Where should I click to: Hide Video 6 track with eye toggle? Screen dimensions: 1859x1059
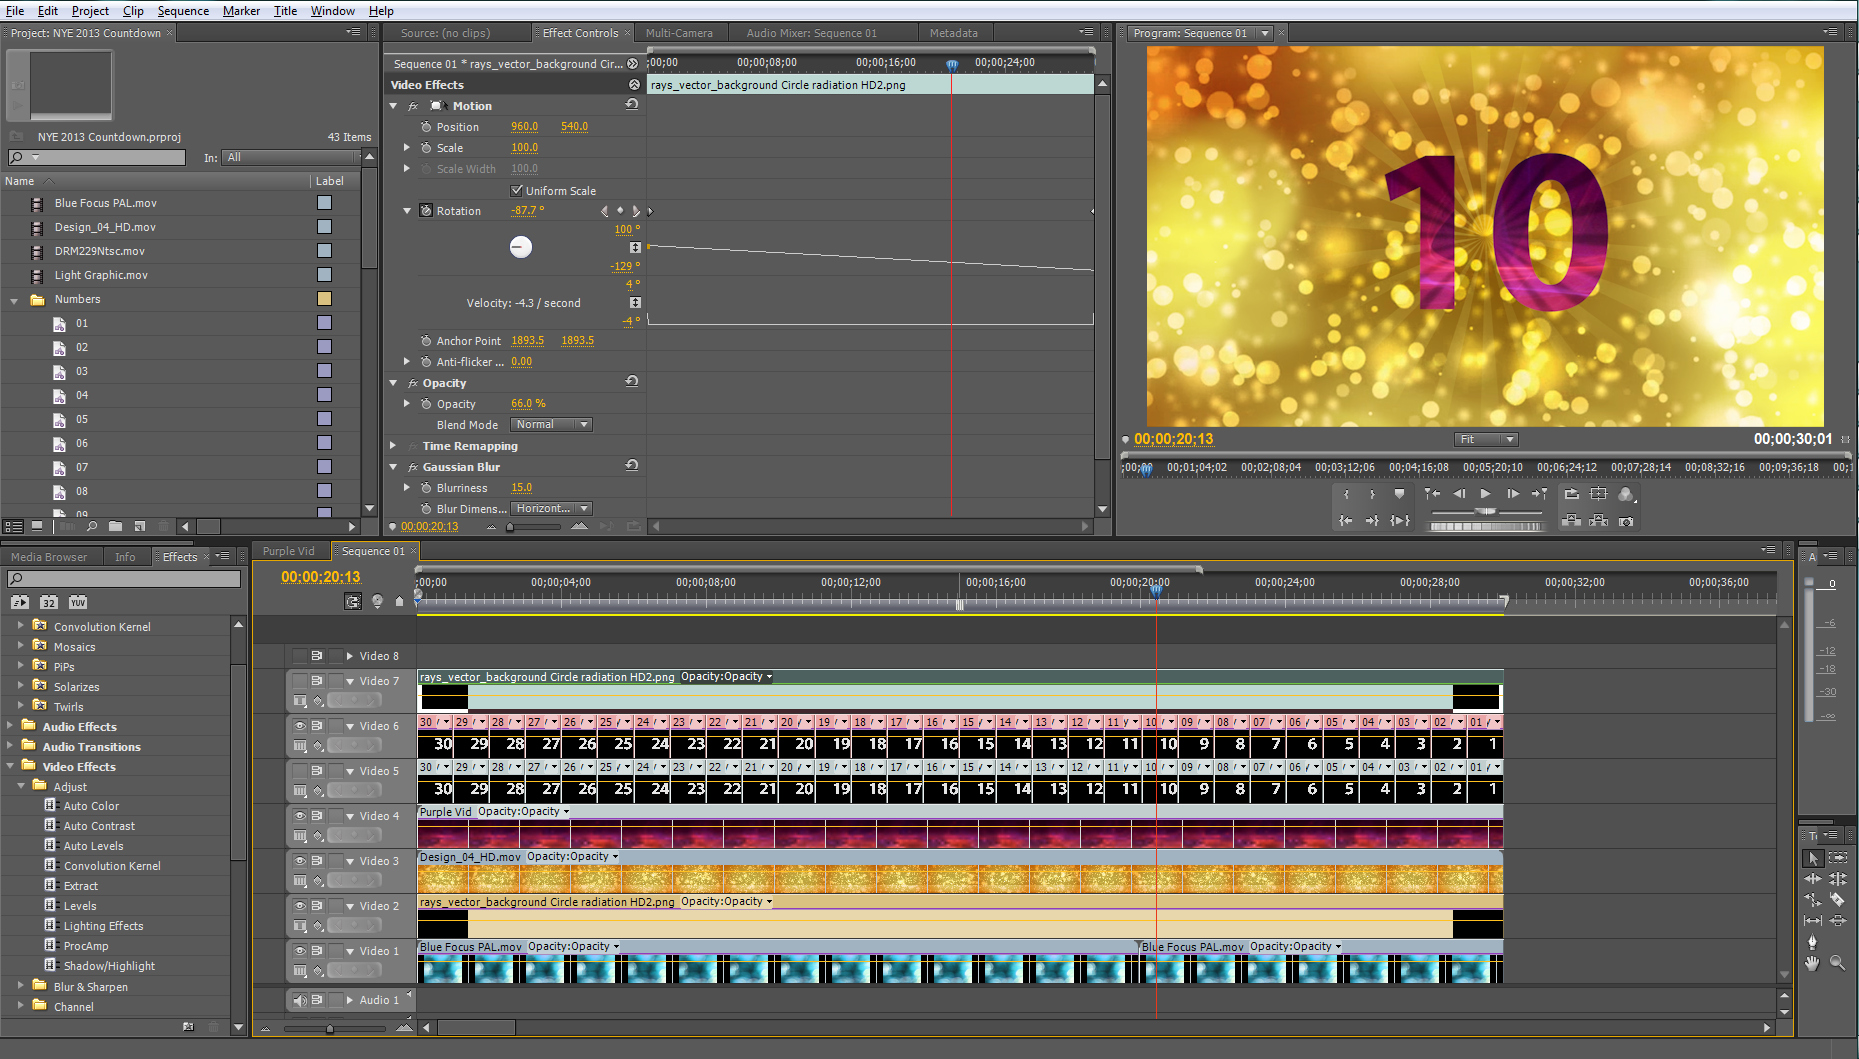tap(299, 726)
